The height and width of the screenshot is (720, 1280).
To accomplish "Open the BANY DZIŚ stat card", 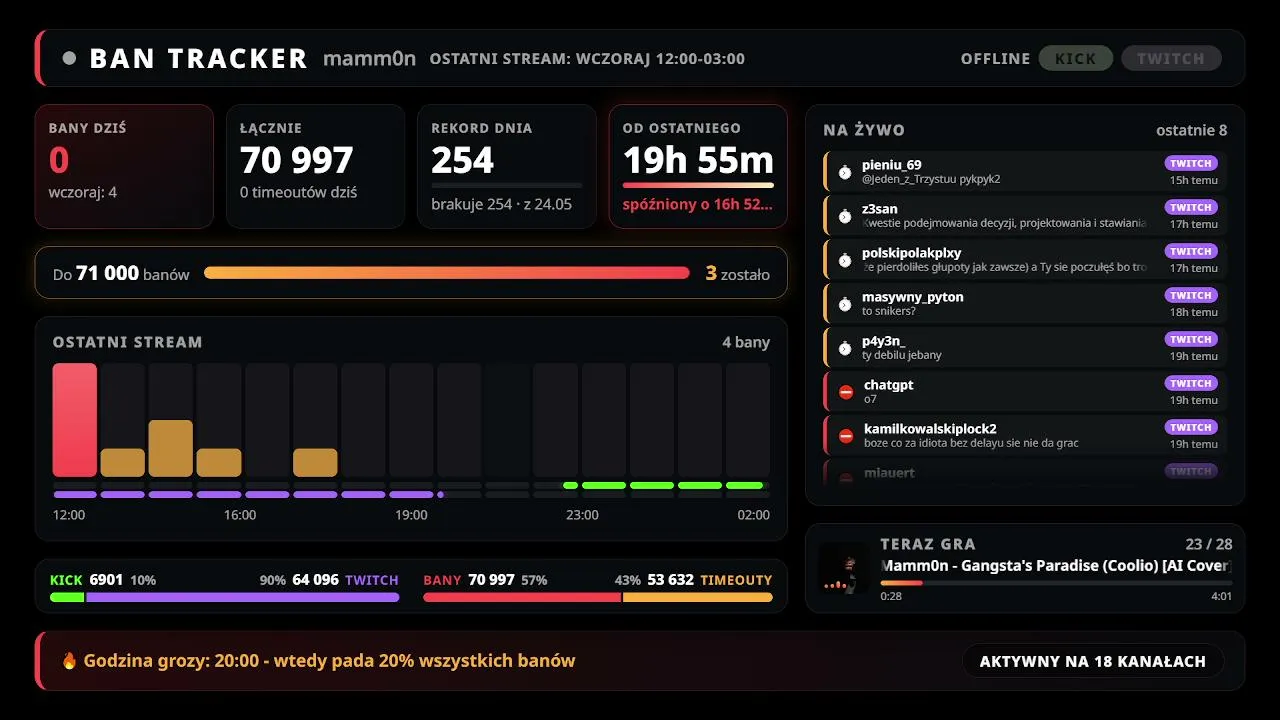I will tap(124, 167).
